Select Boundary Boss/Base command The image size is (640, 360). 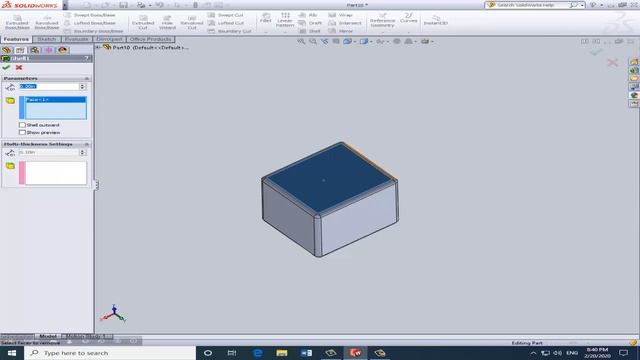point(93,31)
